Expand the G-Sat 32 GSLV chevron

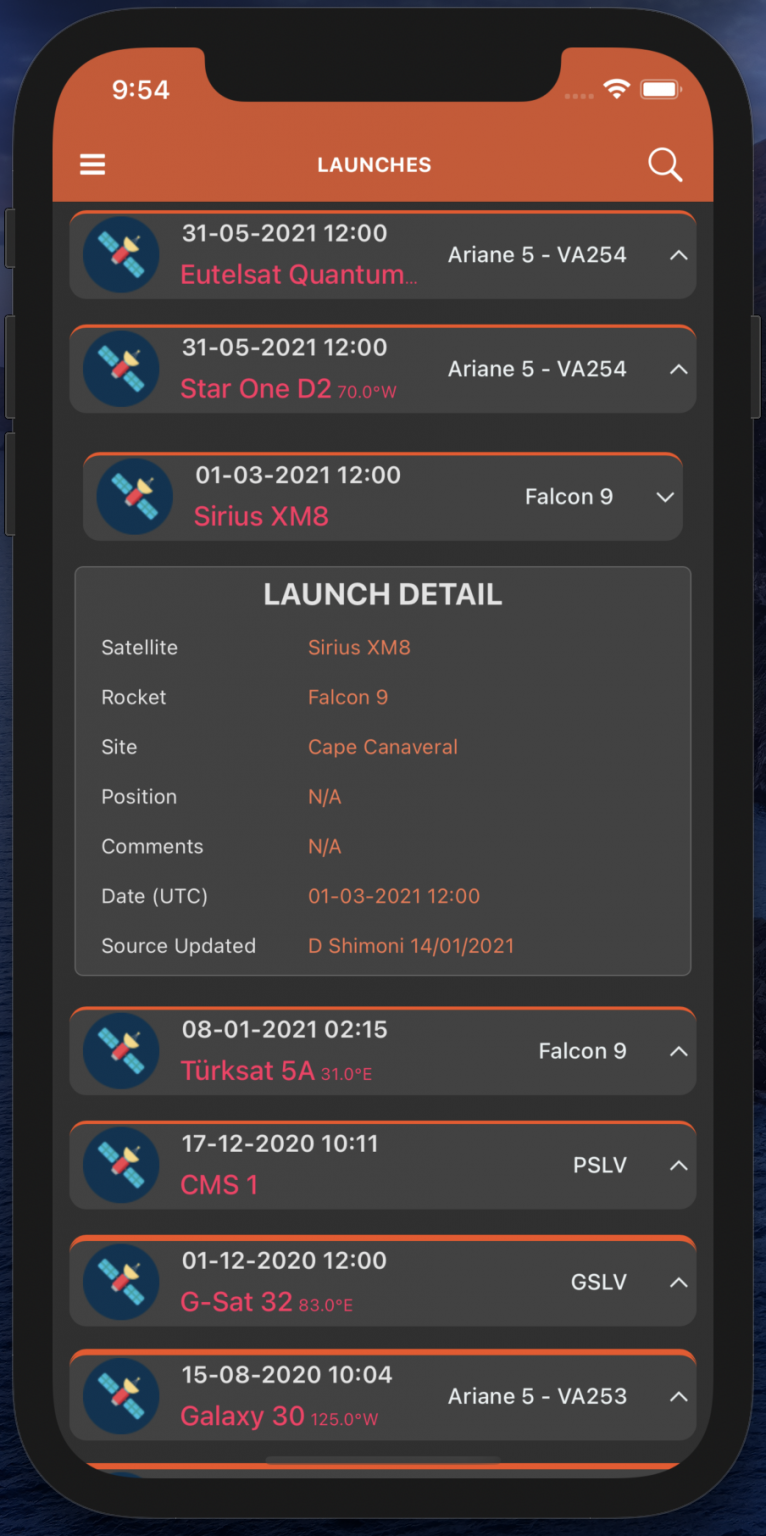(679, 1282)
